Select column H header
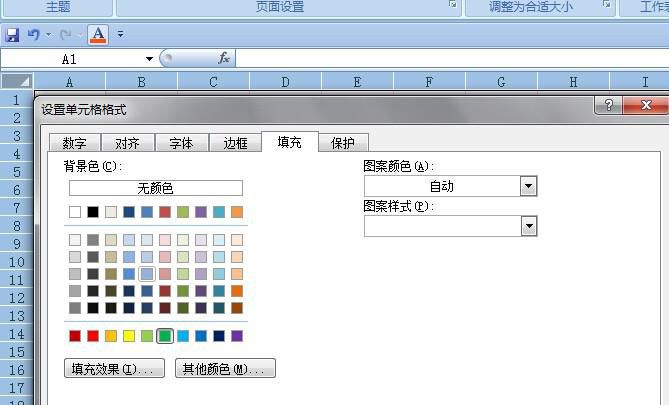669x405 pixels. [573, 81]
